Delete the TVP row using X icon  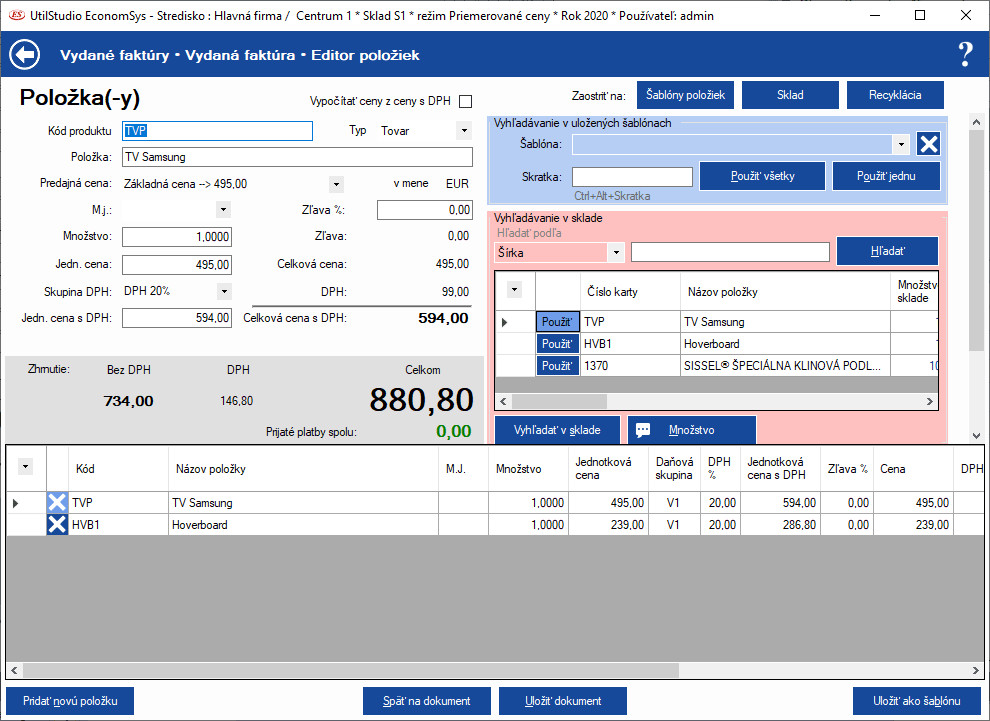coord(58,503)
